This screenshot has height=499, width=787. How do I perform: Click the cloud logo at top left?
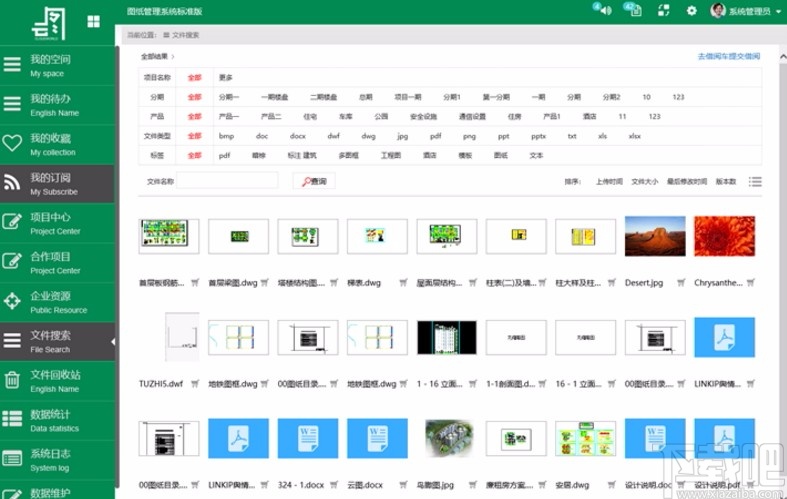pyautogui.click(x=49, y=24)
